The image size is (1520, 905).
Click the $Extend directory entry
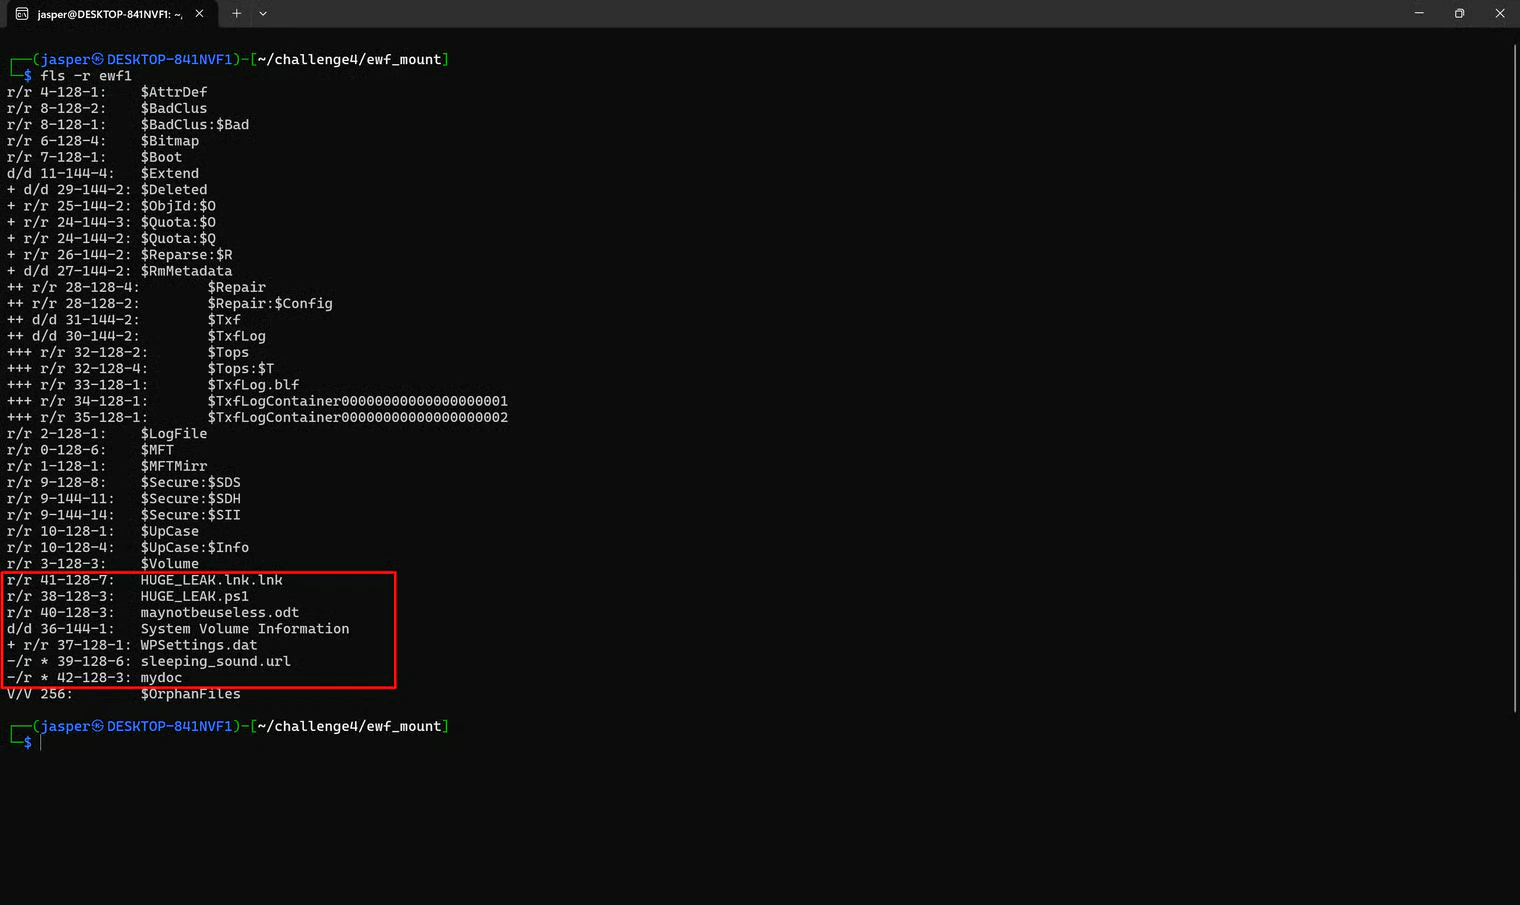pyautogui.click(x=170, y=173)
